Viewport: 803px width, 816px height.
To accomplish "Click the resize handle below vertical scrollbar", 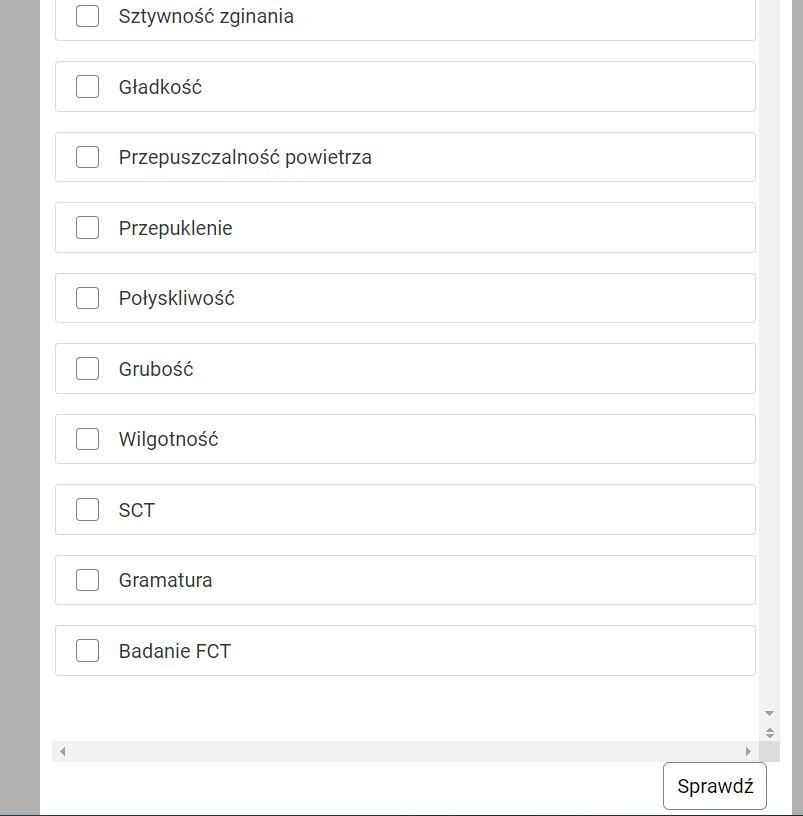I will pos(769,733).
